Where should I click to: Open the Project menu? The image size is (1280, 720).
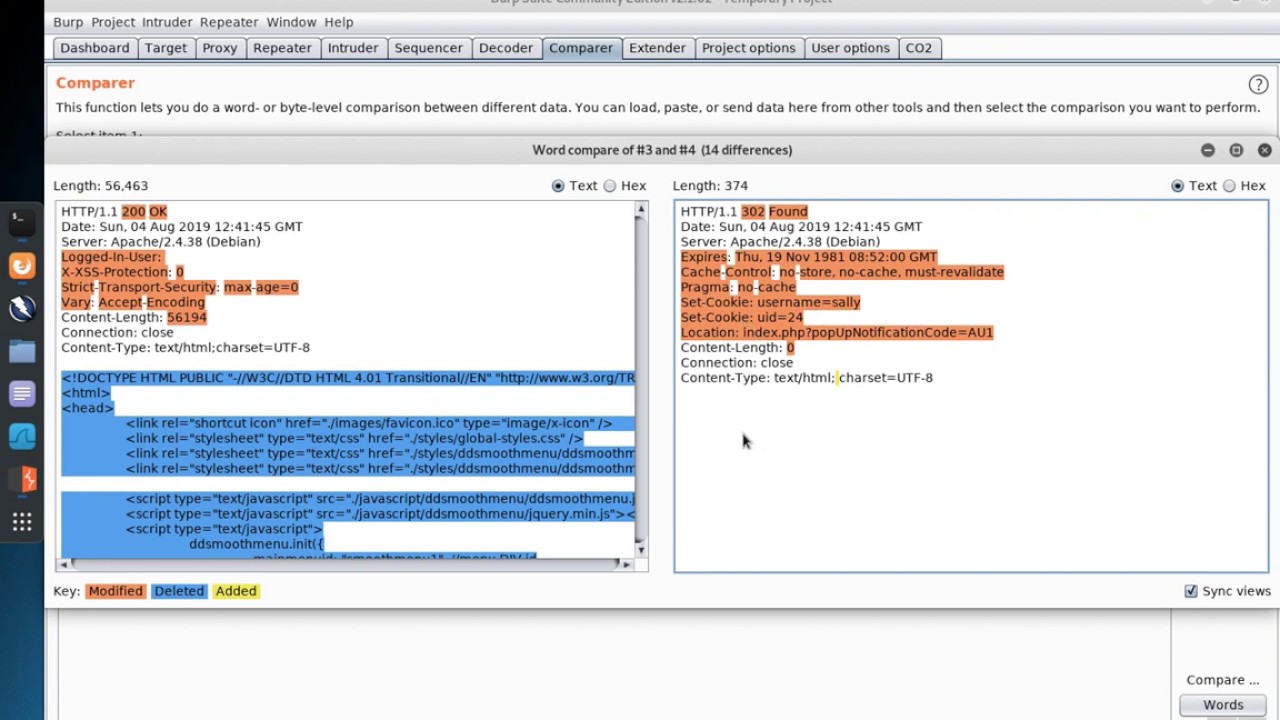click(113, 22)
